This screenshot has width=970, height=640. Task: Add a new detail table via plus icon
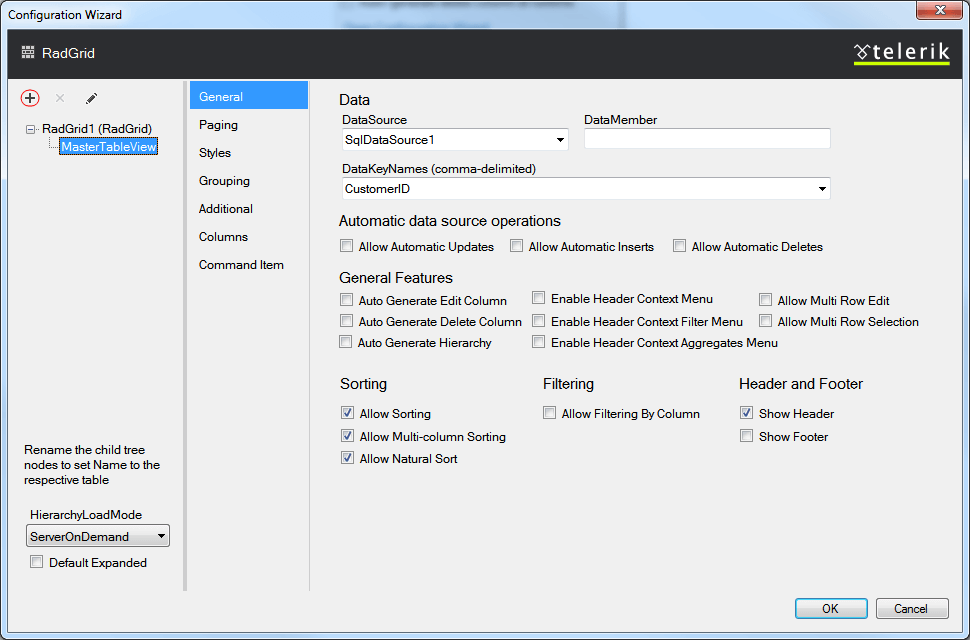pyautogui.click(x=30, y=98)
